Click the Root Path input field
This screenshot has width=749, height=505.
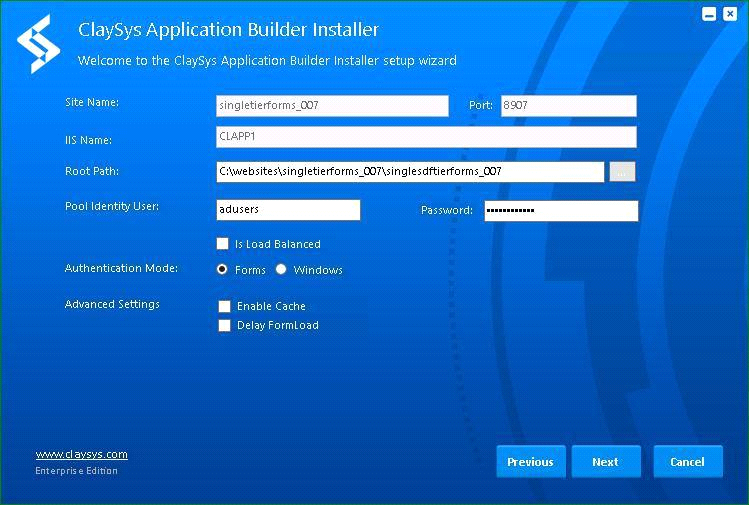(x=410, y=172)
